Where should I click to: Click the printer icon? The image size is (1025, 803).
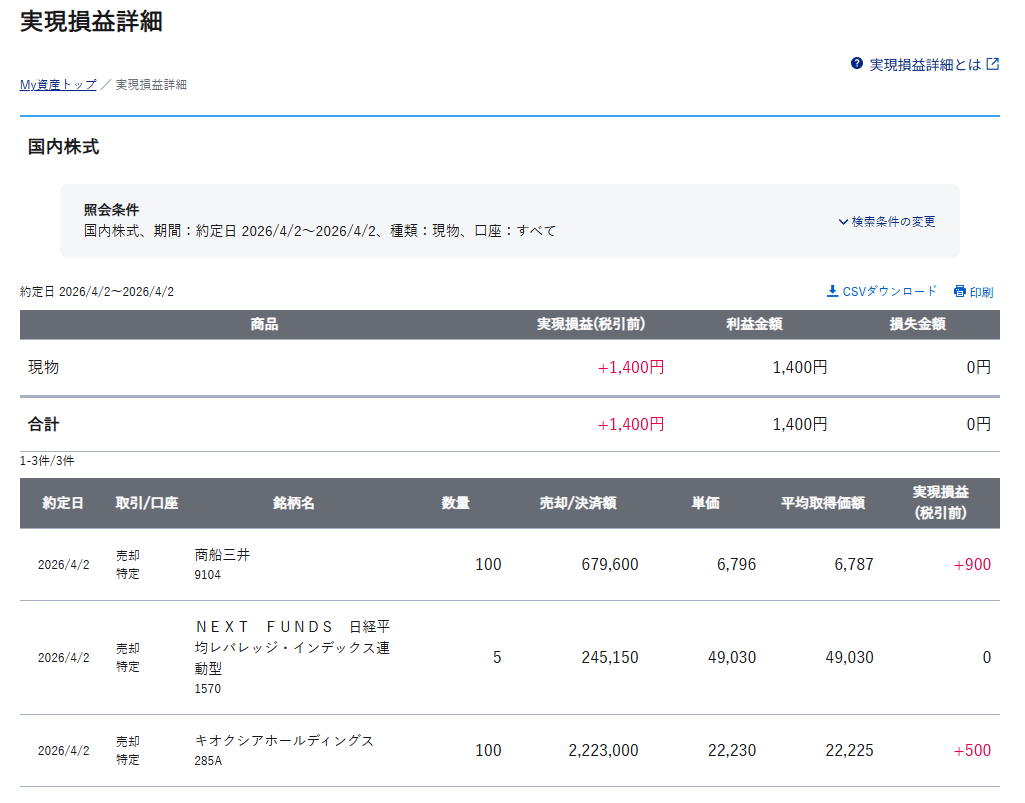click(x=960, y=292)
